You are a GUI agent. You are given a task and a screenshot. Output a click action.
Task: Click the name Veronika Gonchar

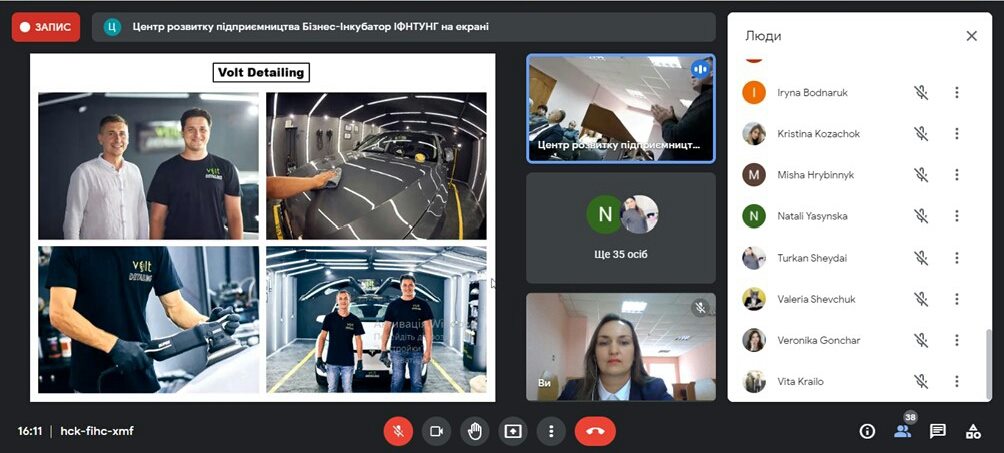click(818, 340)
